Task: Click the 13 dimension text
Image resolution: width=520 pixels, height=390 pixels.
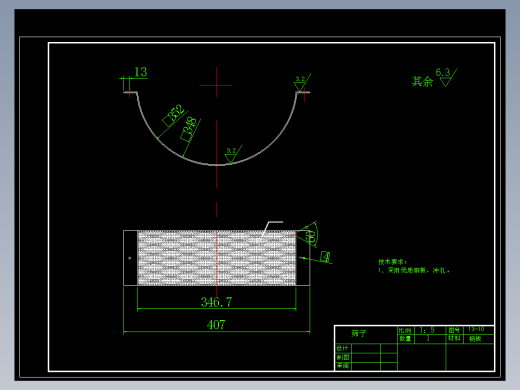Action: pyautogui.click(x=140, y=72)
